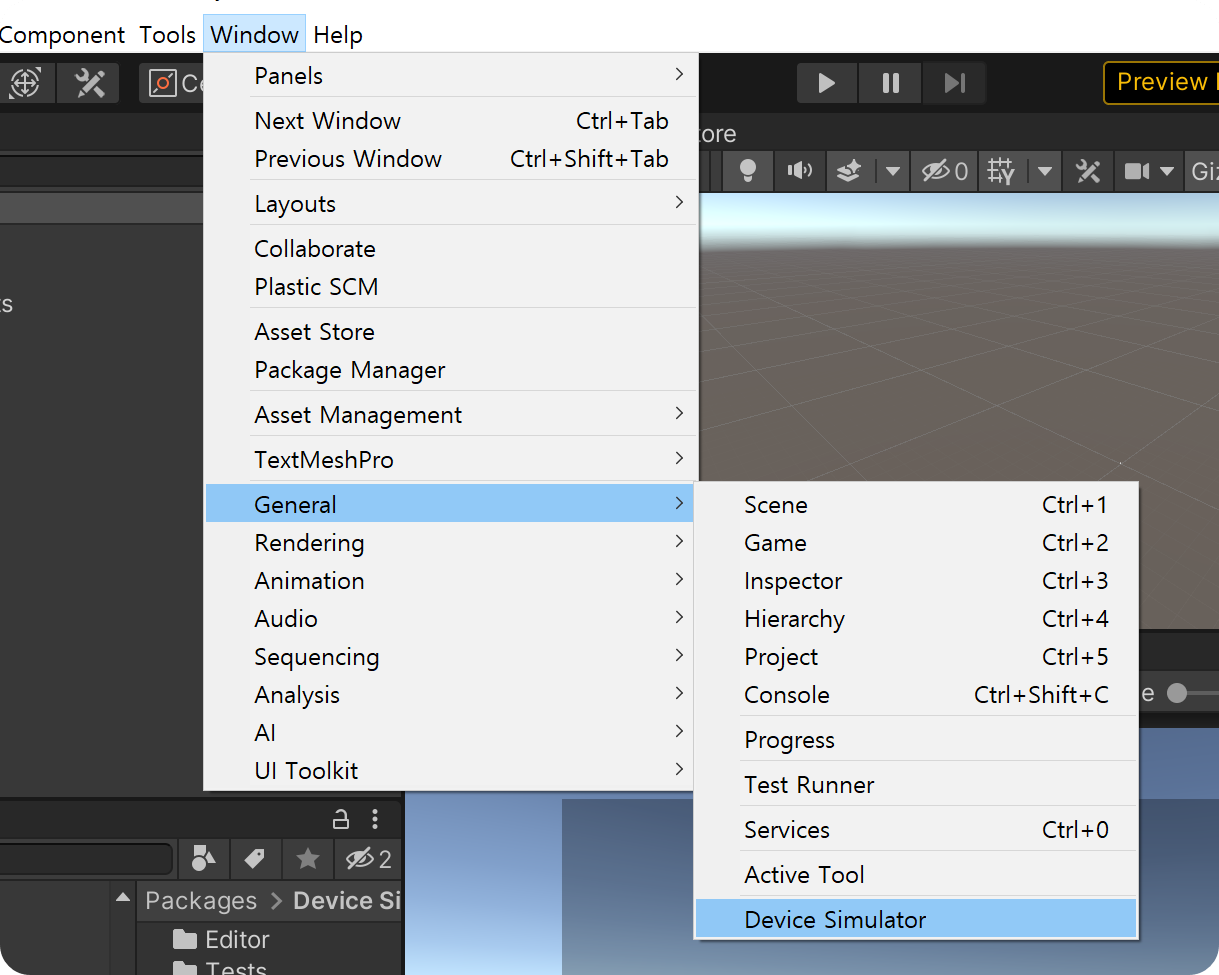Open the Tools menu

pos(167,35)
